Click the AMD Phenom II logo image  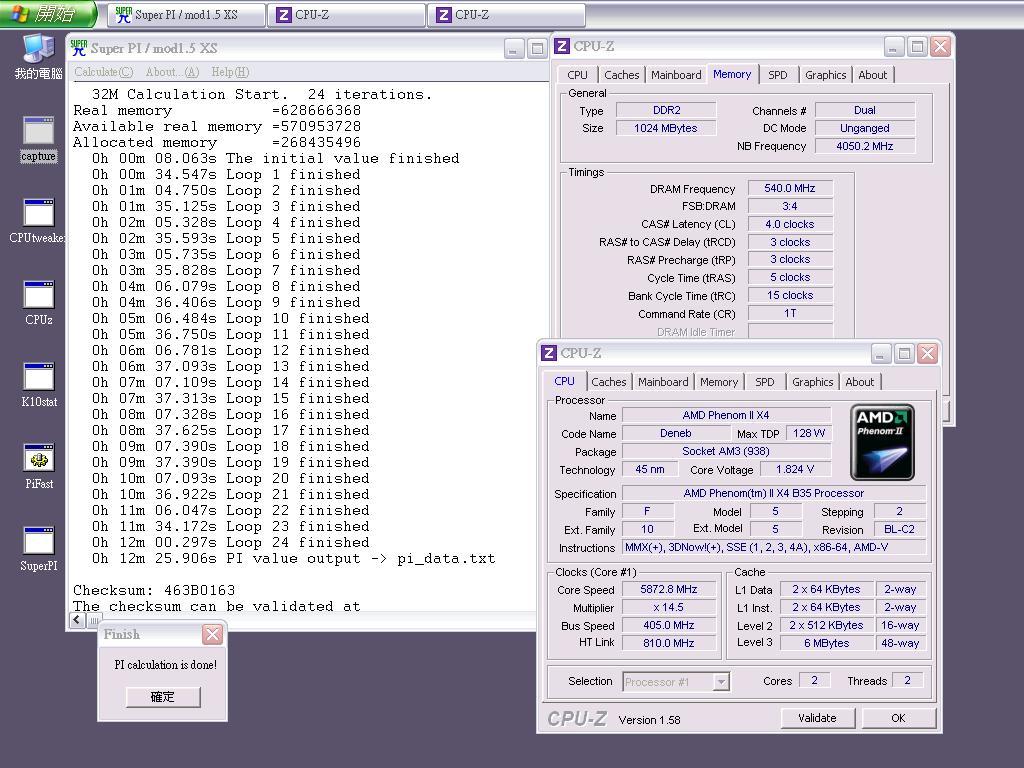pyautogui.click(x=882, y=442)
